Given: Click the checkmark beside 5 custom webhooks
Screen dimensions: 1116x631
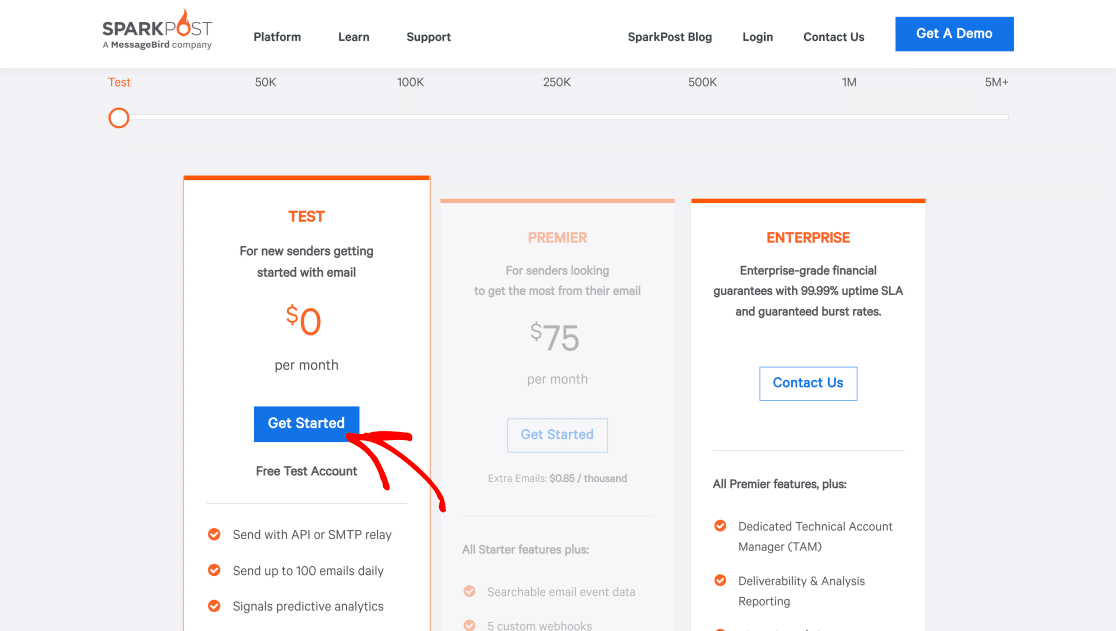Looking at the screenshot, I should click(x=469, y=625).
